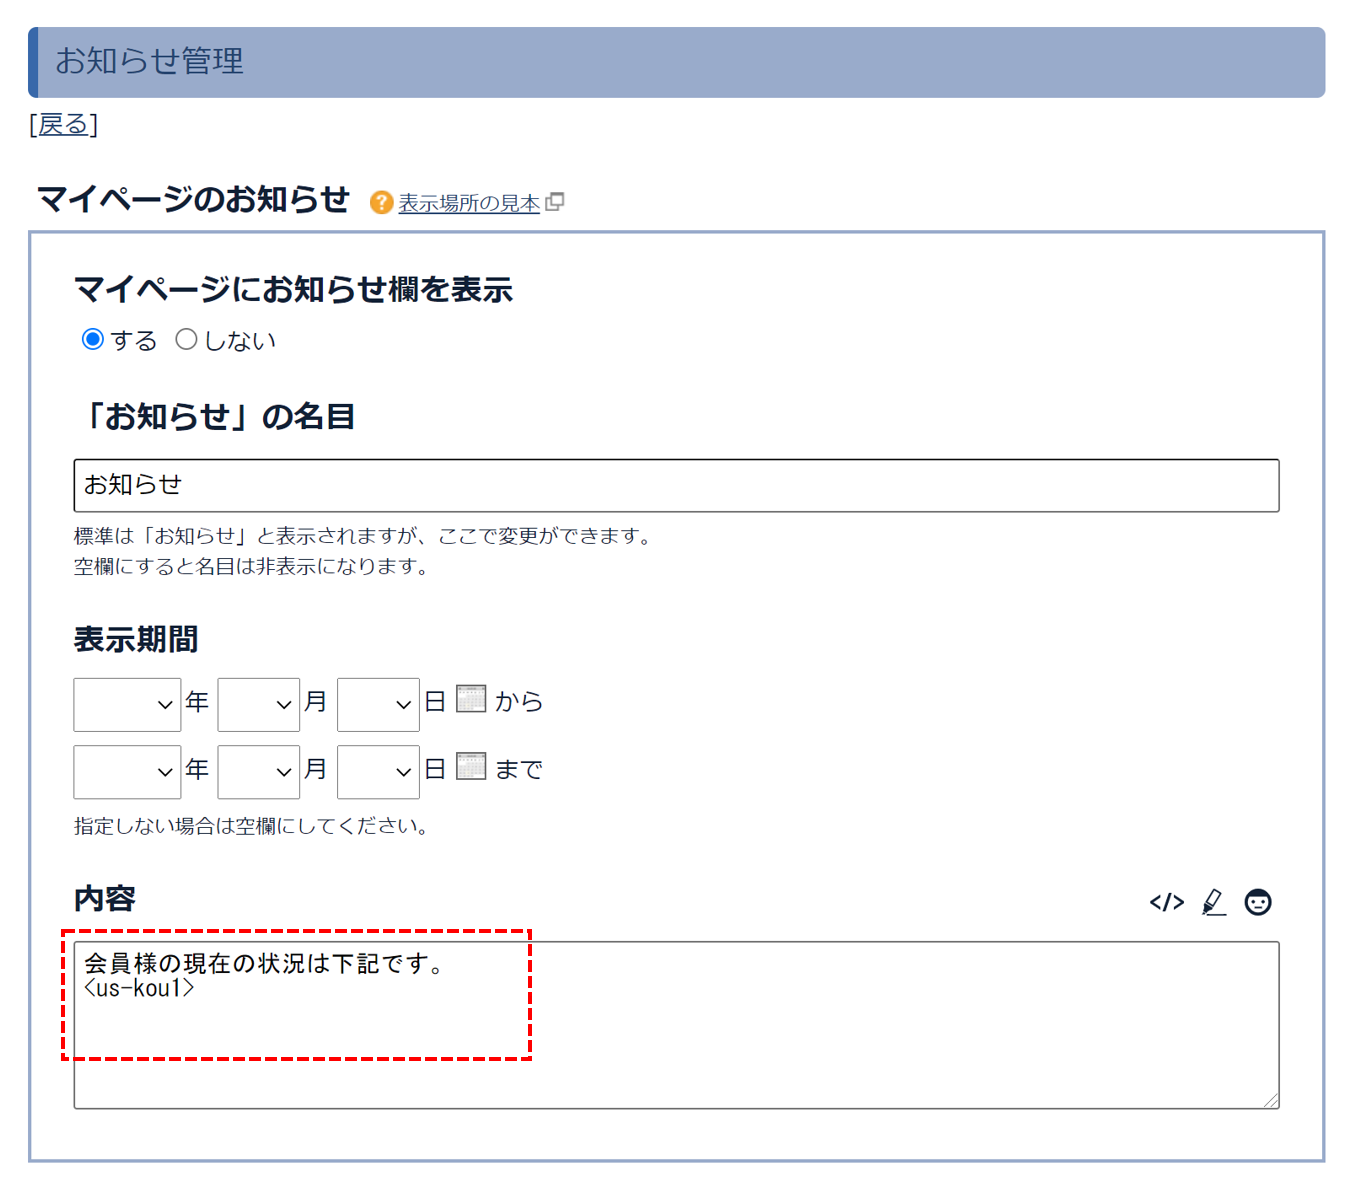Open the start month dropdown

pos(258,704)
